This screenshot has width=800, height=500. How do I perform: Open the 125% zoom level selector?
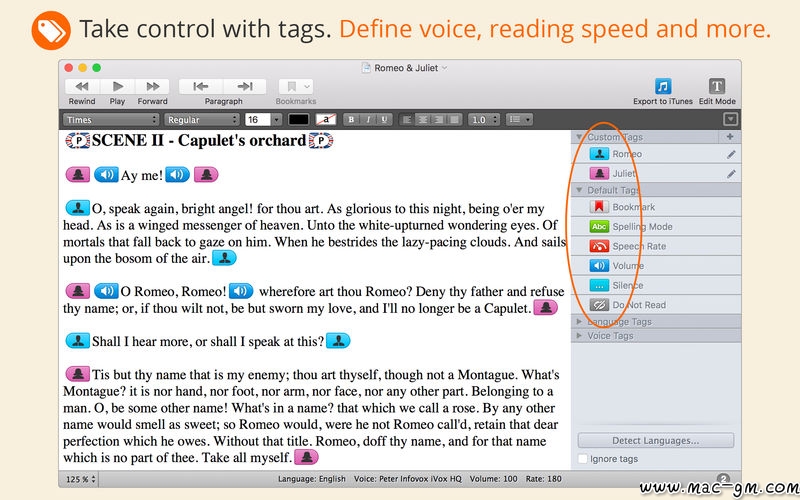click(x=81, y=479)
